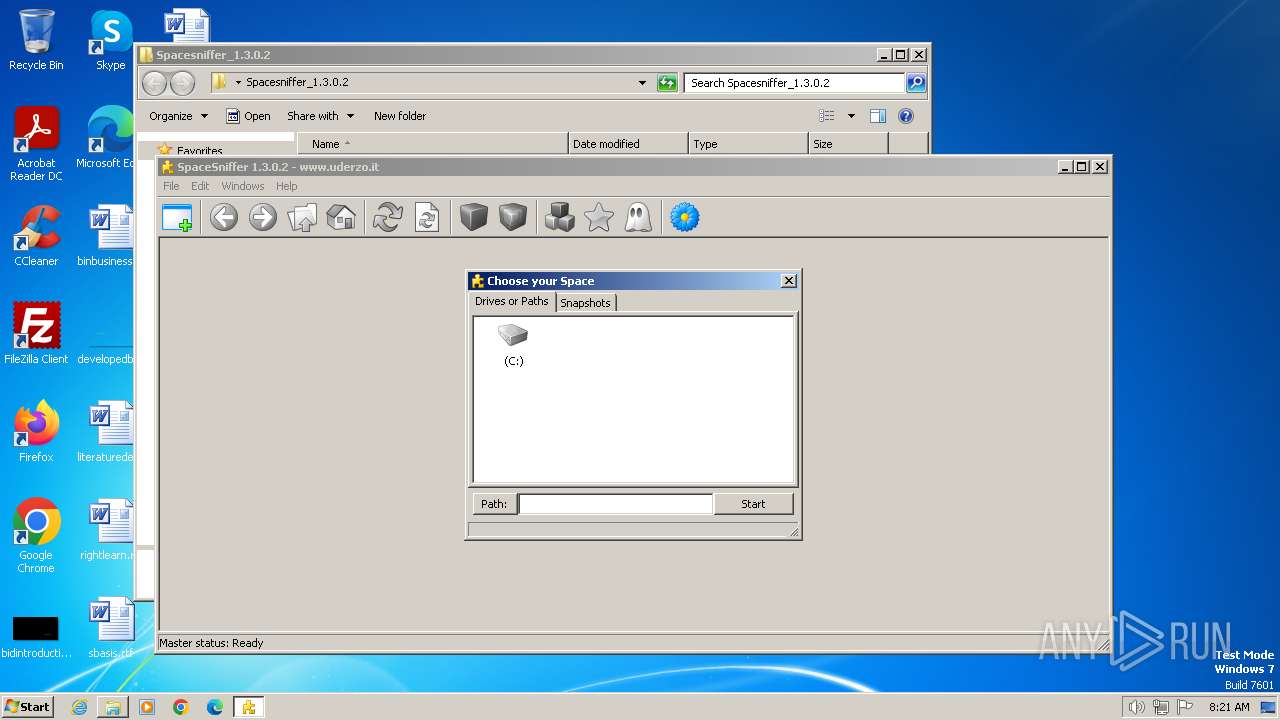Click the Explorer help question mark icon

[906, 116]
